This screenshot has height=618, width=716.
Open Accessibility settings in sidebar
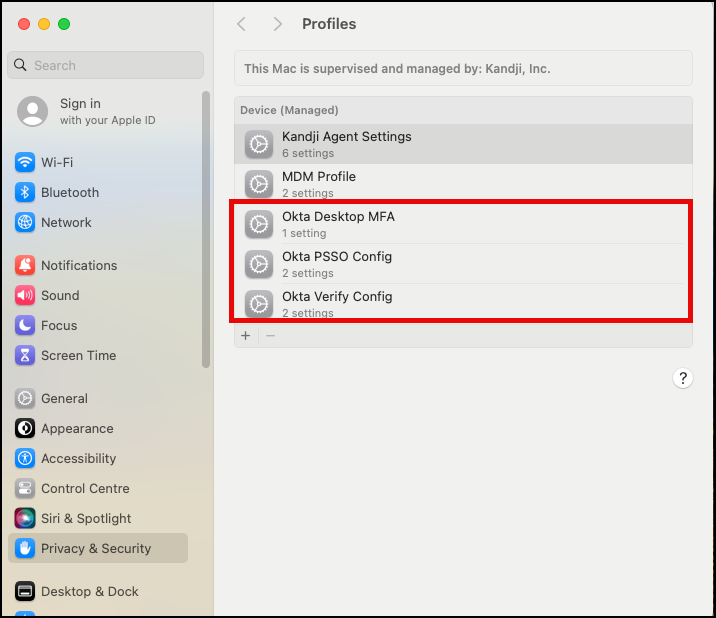click(x=78, y=458)
